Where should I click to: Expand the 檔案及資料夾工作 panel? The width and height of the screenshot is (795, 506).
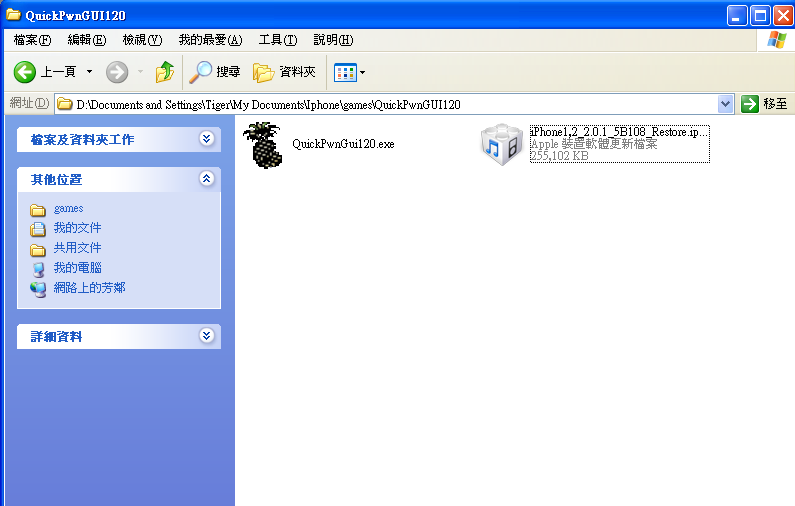point(206,138)
